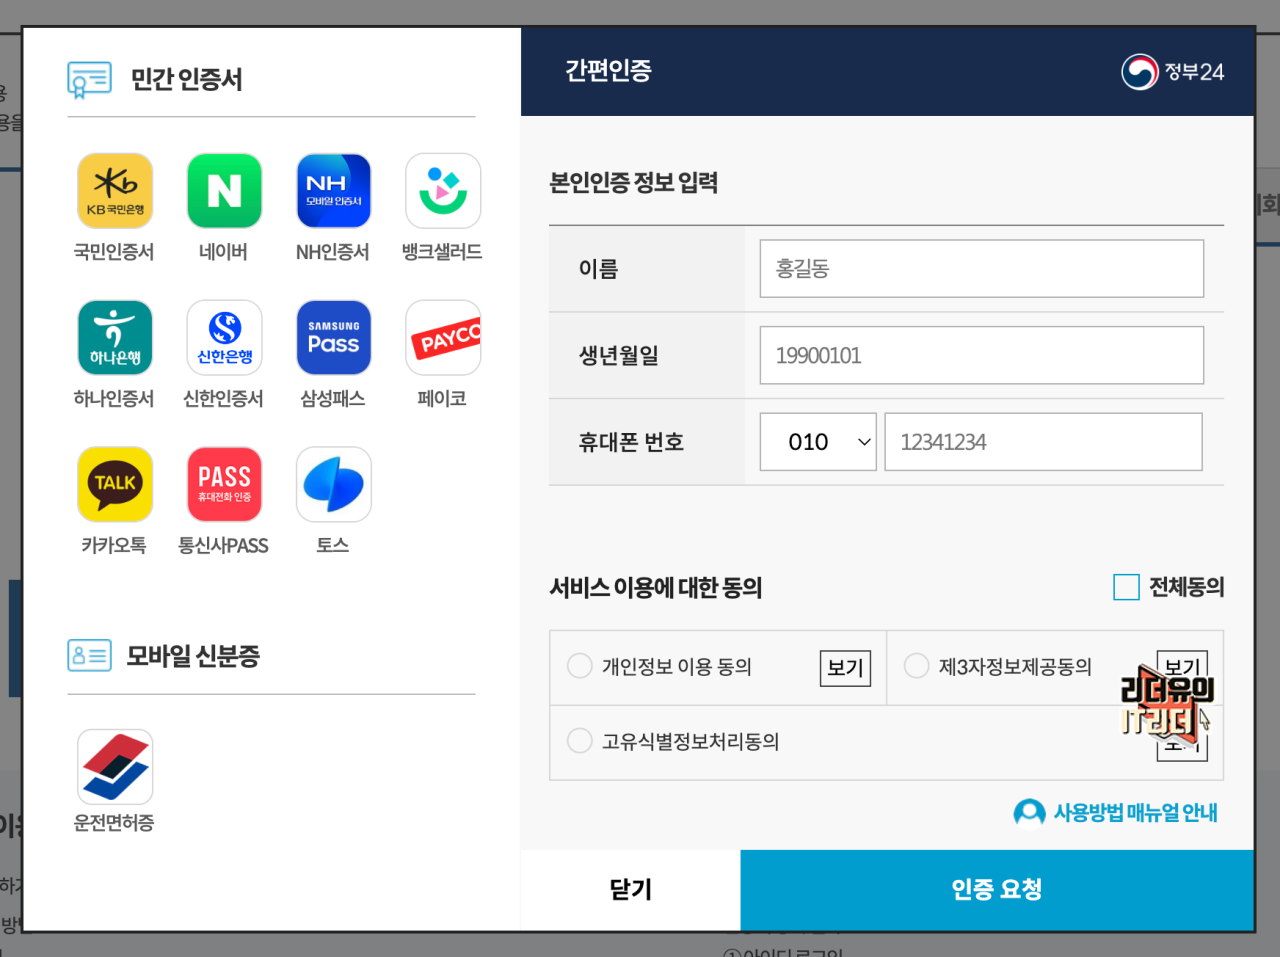Open the 010 phone prefix dropdown

point(818,442)
